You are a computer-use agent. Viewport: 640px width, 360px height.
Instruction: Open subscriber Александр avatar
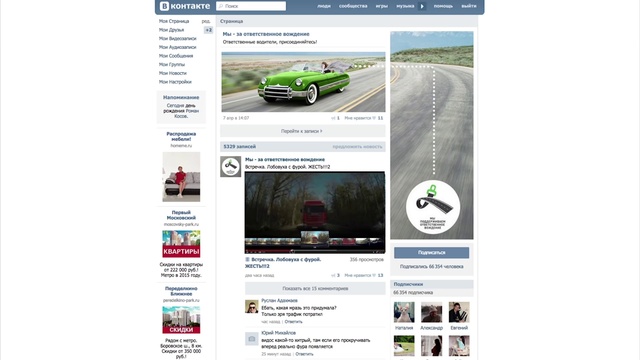[x=431, y=312]
